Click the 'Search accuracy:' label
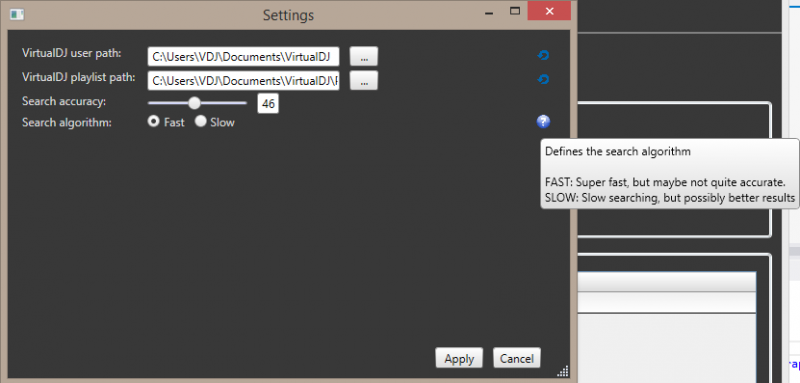800x383 pixels. pos(64,101)
